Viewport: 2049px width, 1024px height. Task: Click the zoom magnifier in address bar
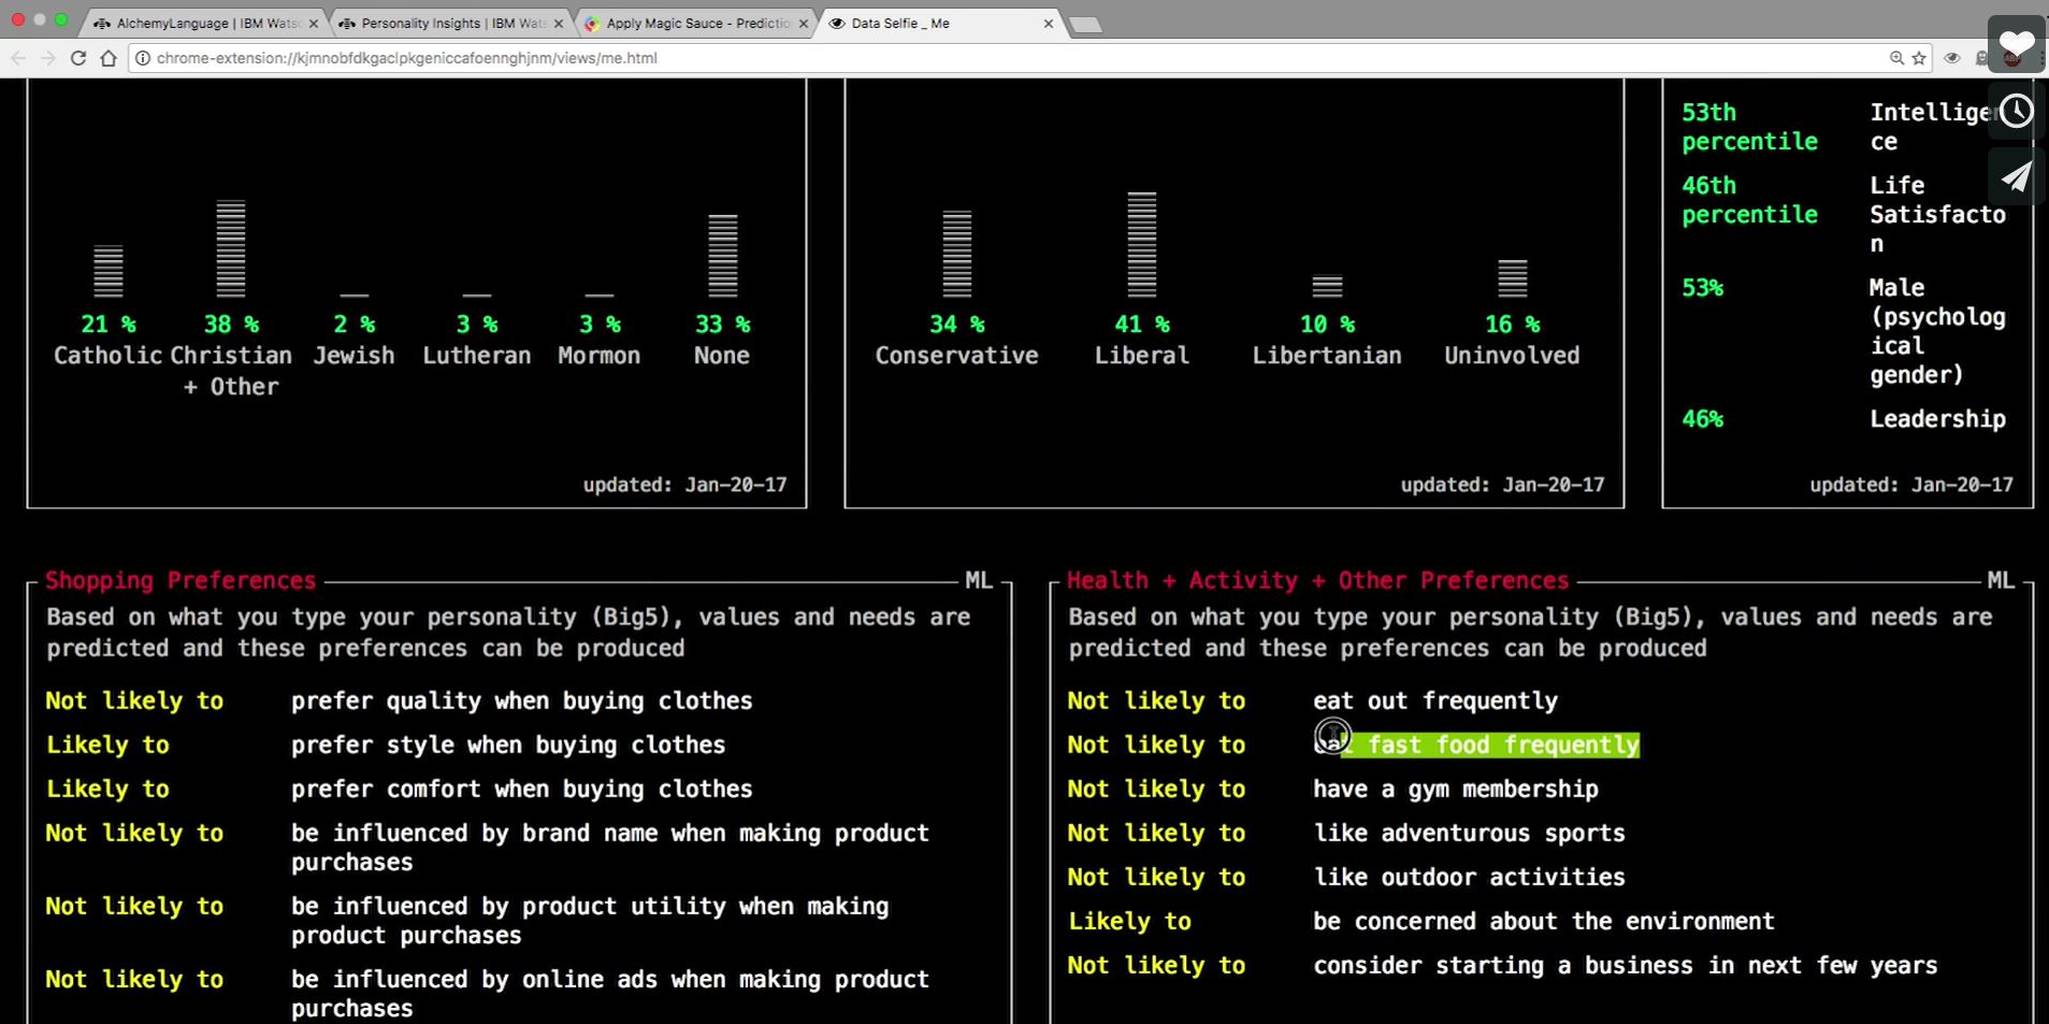[1896, 58]
